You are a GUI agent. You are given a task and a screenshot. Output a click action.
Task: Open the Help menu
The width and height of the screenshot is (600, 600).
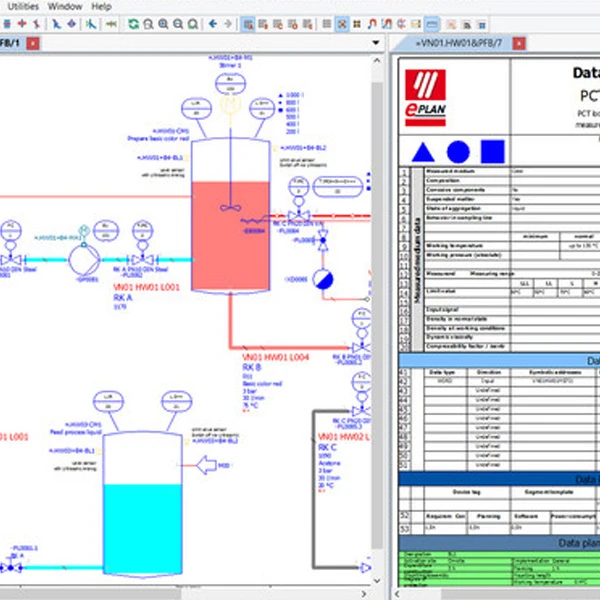[102, 6]
